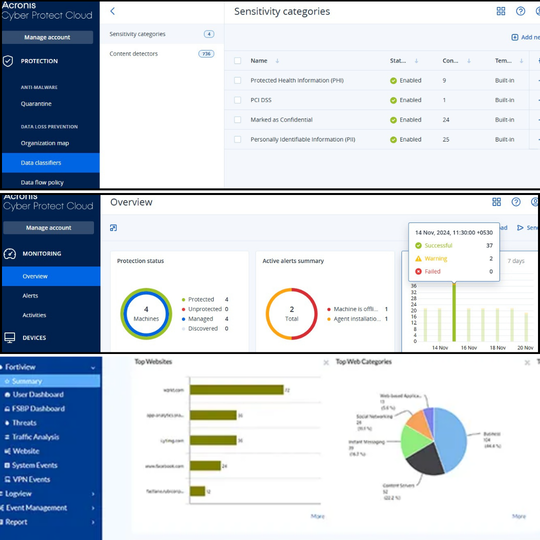Click the Protection status donut chart
540x540 pixels.
pos(146,314)
